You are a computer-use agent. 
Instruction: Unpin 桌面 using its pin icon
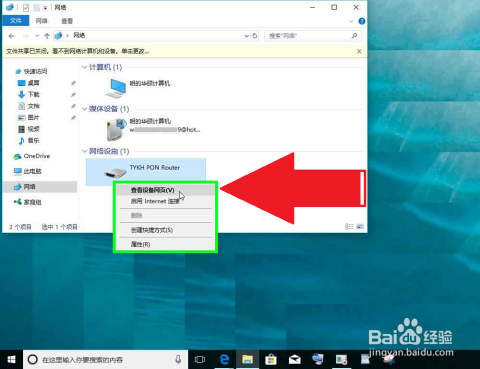tap(73, 83)
